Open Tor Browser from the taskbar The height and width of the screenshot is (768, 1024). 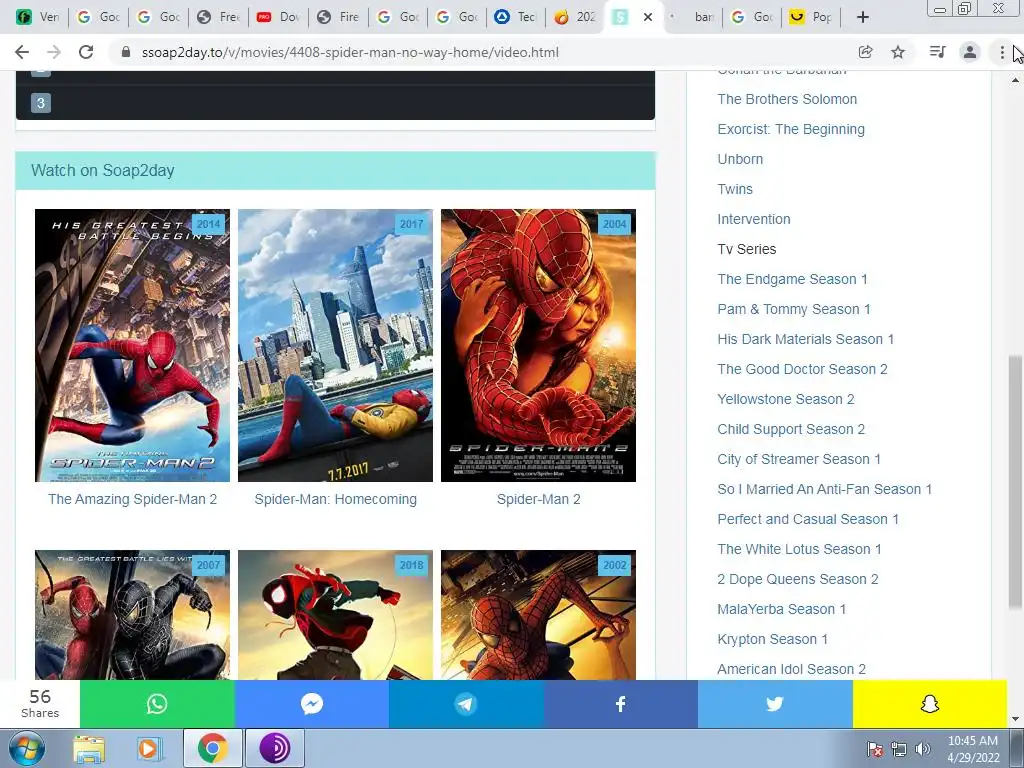(274, 748)
